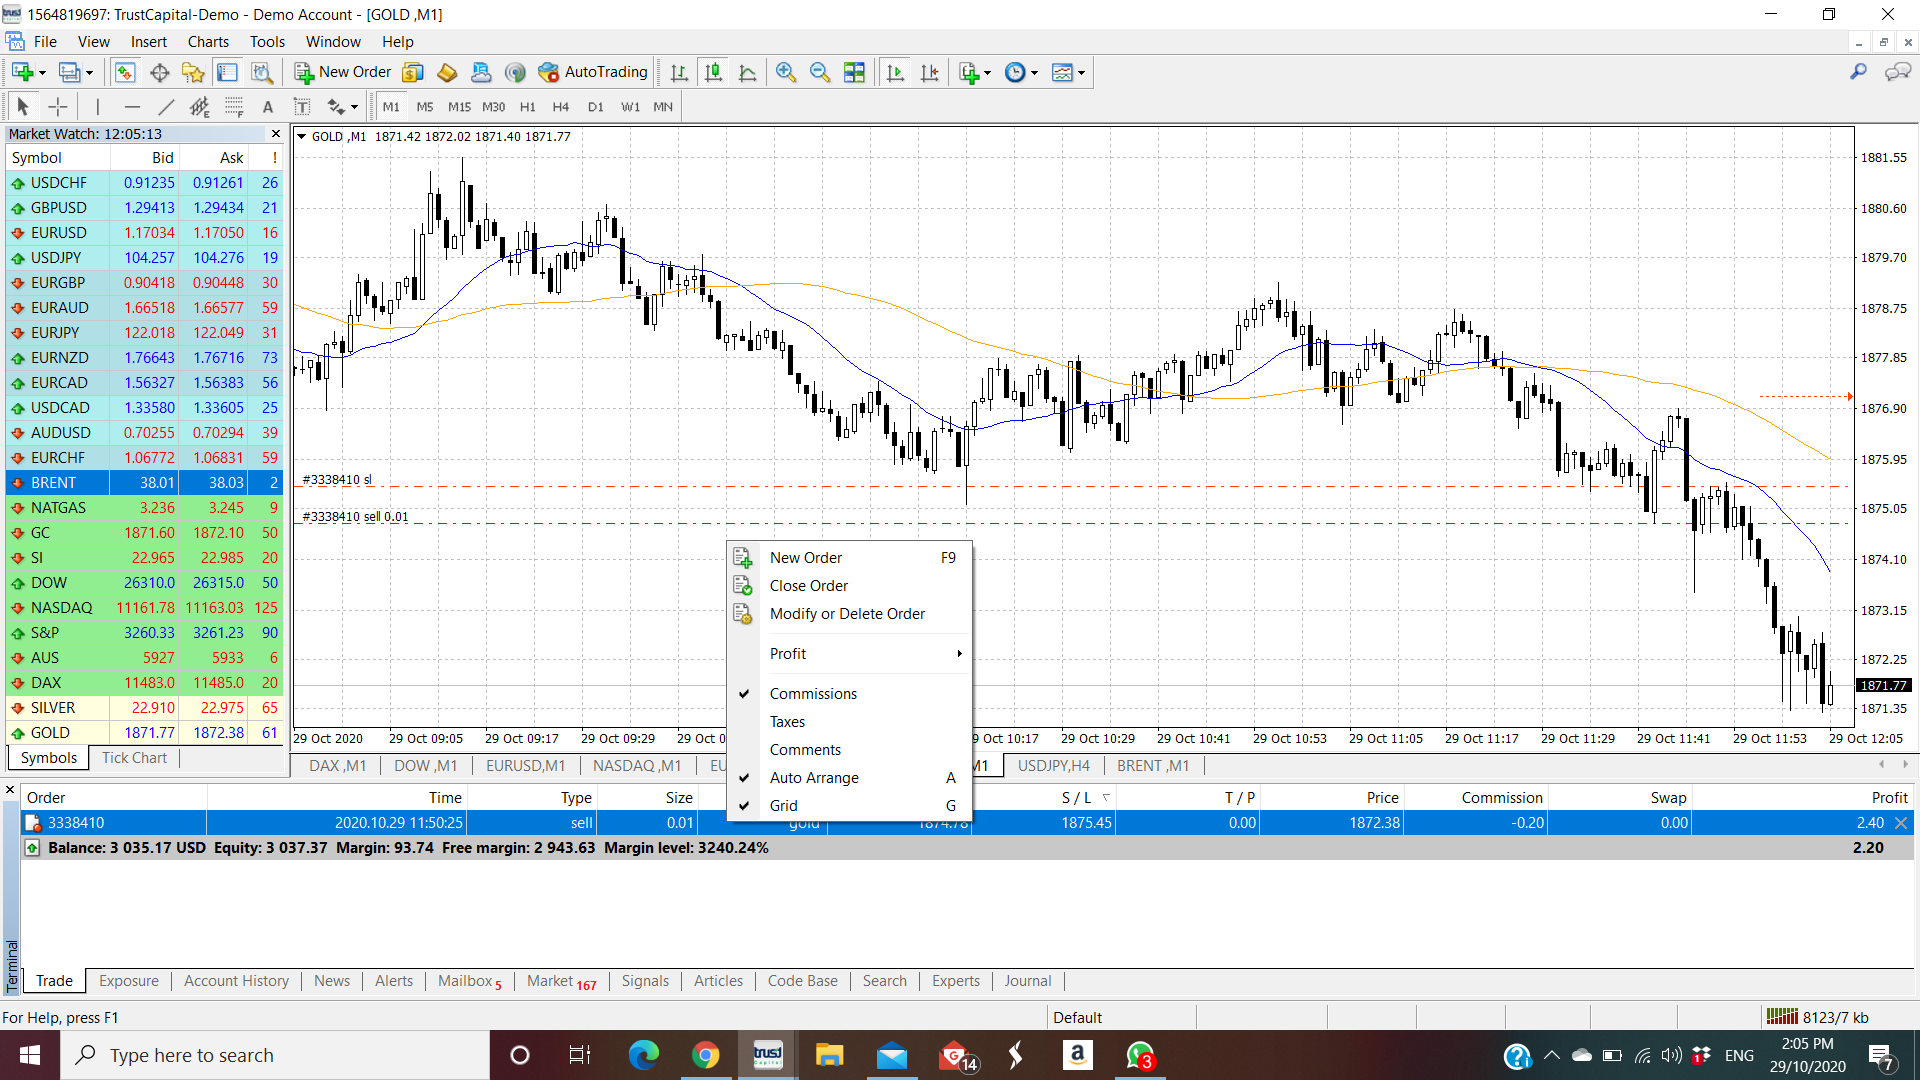The height and width of the screenshot is (1080, 1920).
Task: Open the dropdown triangle beside GOLD,M1 title
Action: [301, 136]
